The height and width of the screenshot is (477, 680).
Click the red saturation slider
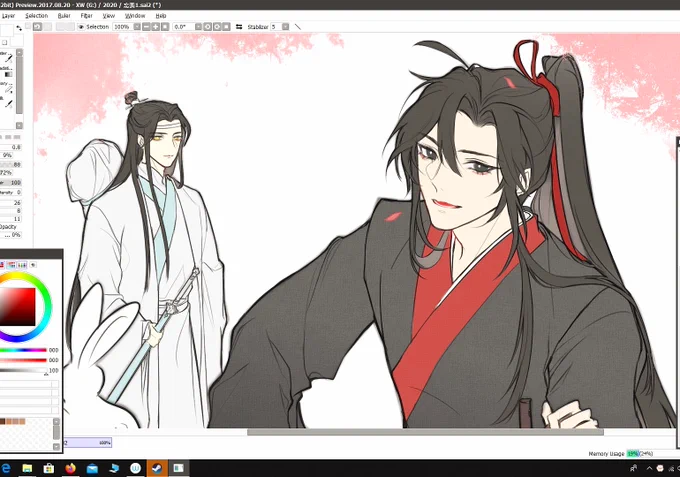pos(23,360)
